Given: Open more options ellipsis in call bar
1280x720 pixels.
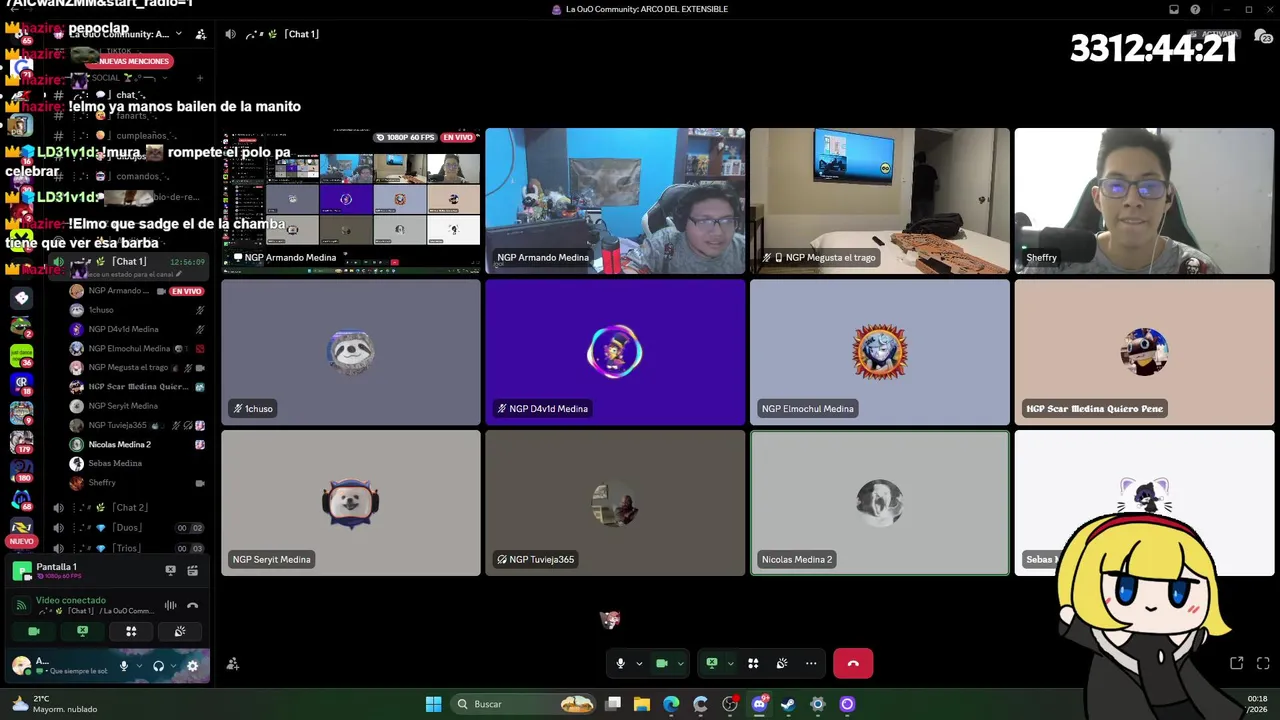Looking at the screenshot, I should 811,663.
